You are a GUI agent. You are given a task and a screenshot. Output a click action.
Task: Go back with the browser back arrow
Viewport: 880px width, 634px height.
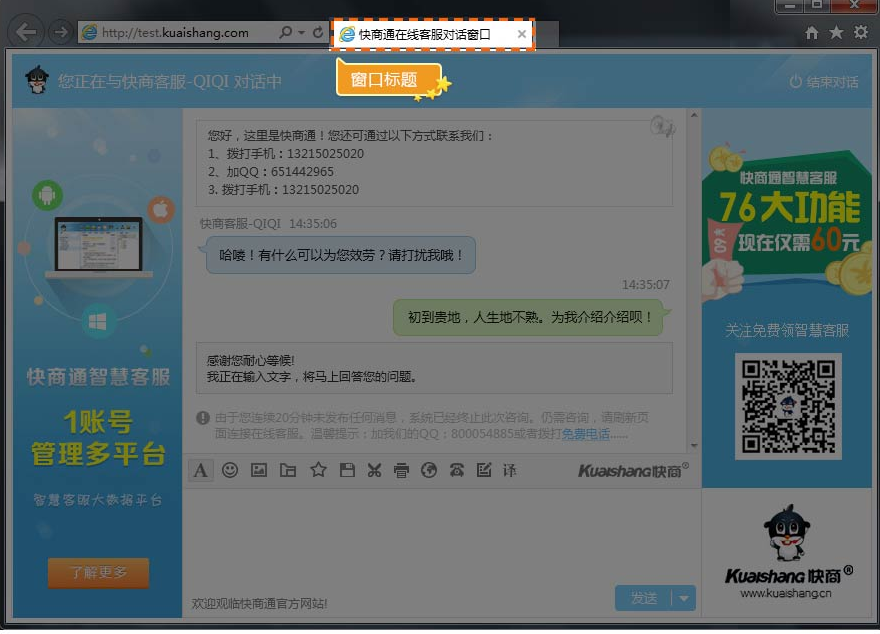click(x=26, y=32)
